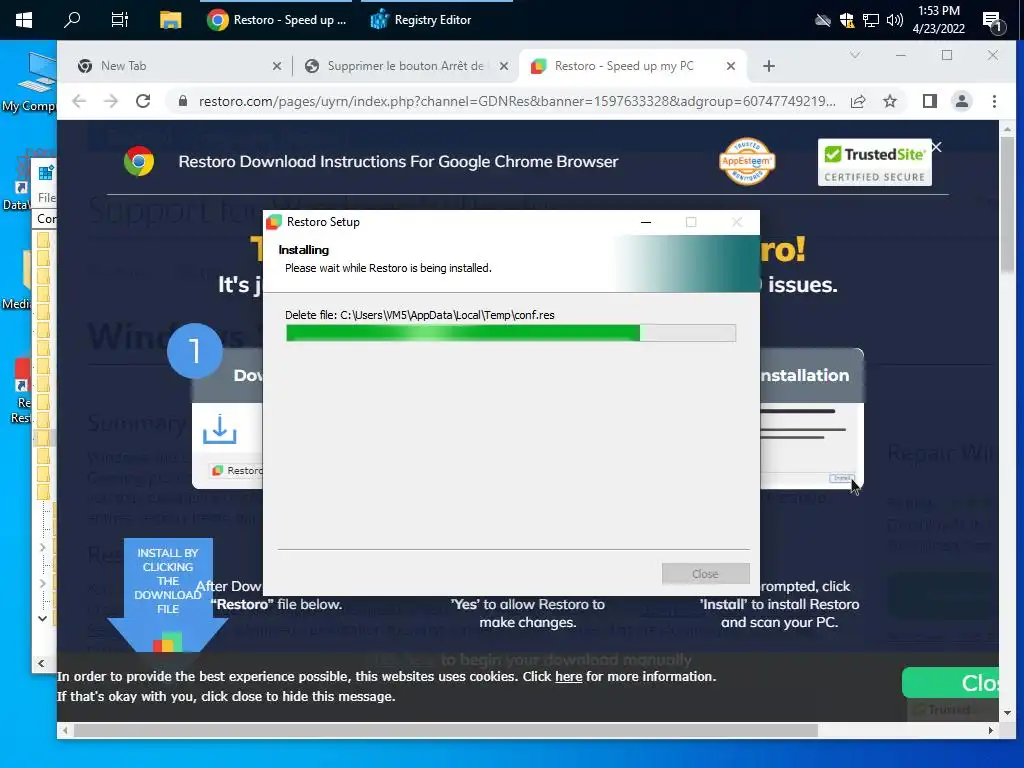The image size is (1024, 768).
Task: Expand the first collapsed Registry Editor tree node
Action: (x=42, y=547)
